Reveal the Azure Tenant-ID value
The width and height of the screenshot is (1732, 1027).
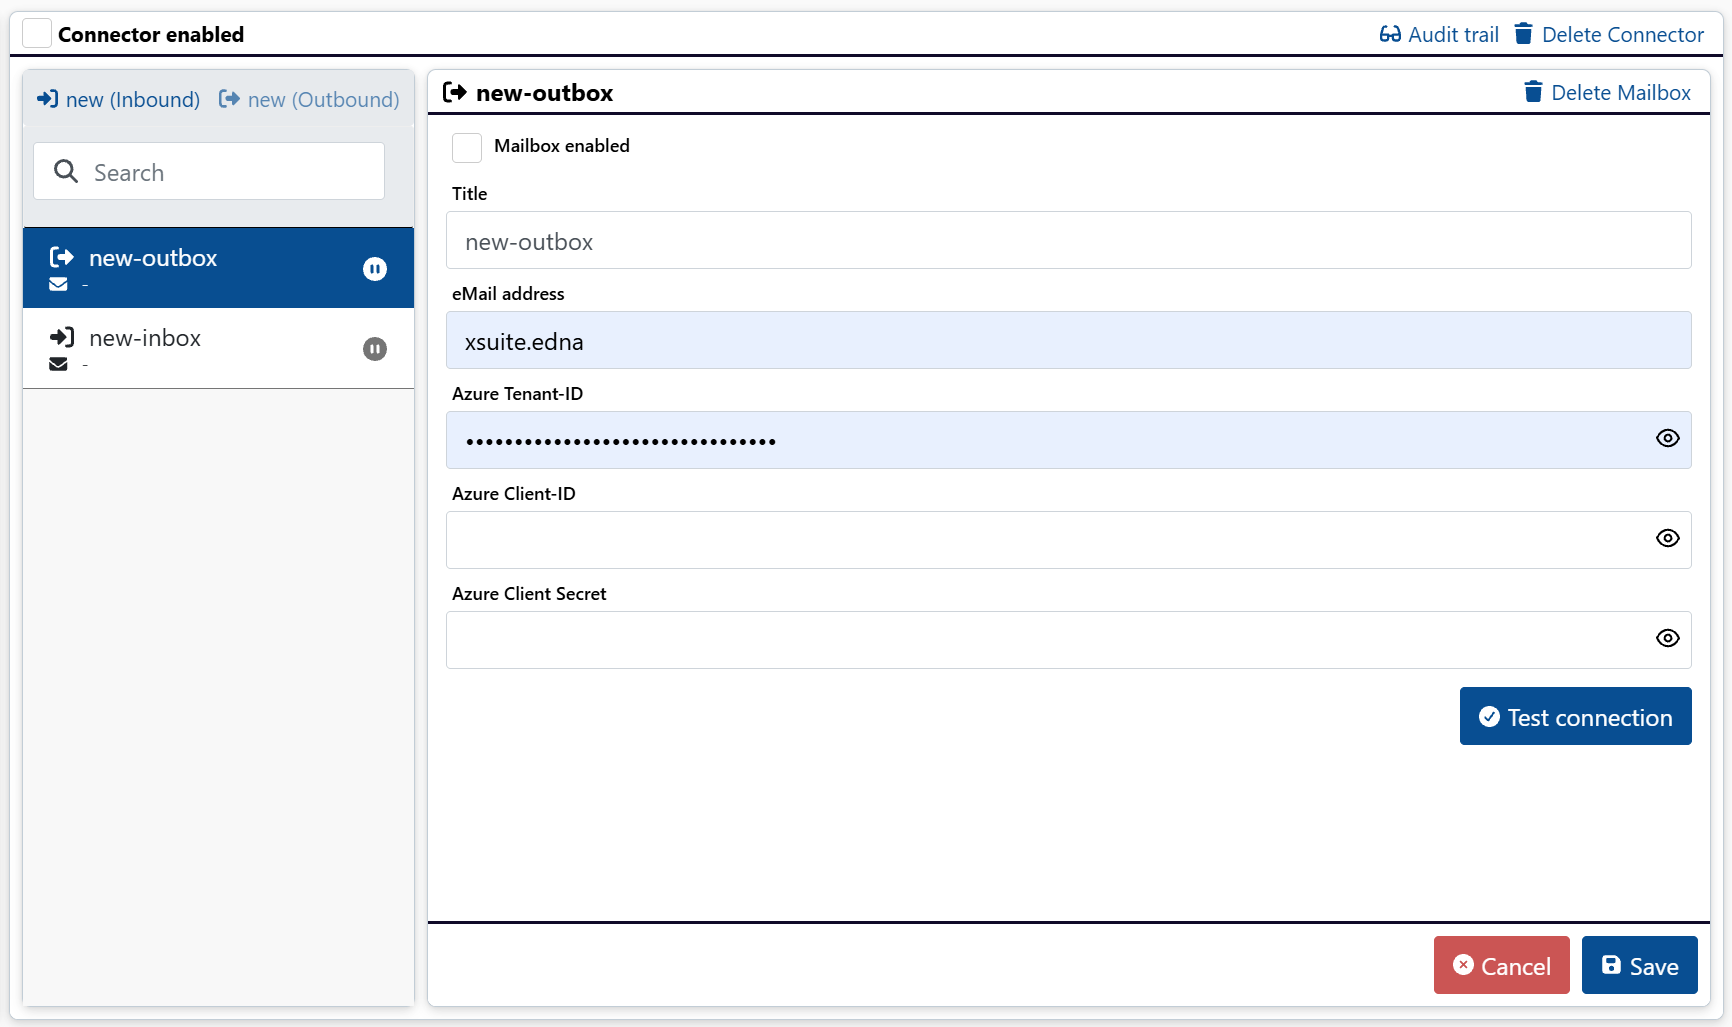point(1667,438)
